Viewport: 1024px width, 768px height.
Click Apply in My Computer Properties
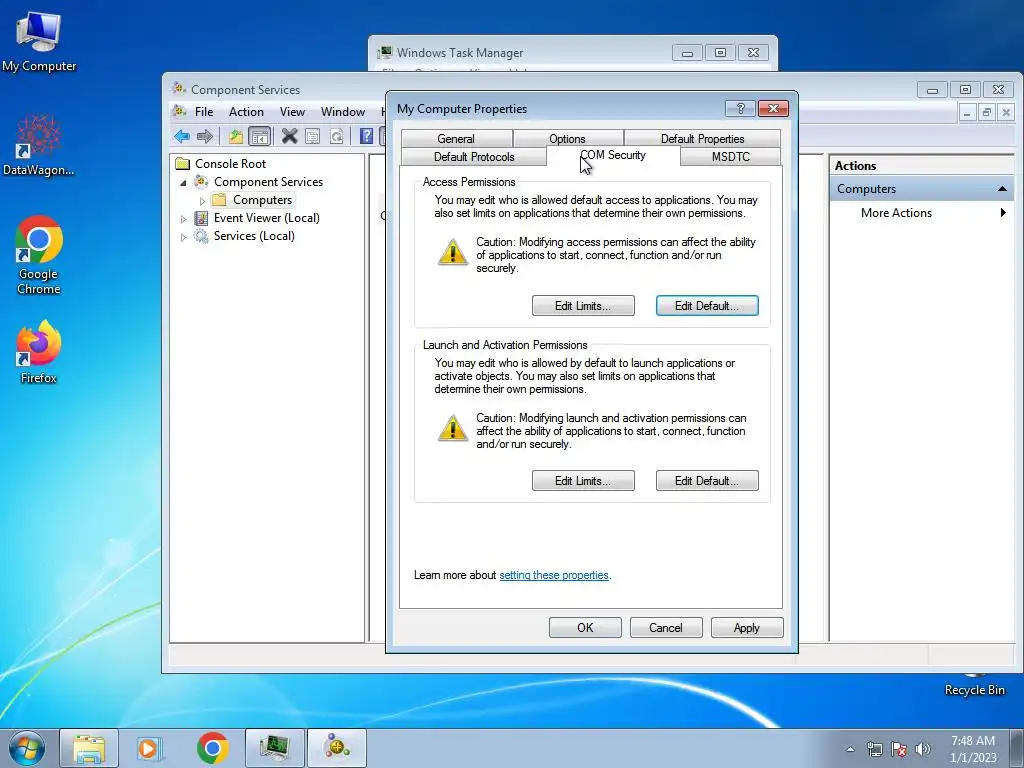point(747,628)
